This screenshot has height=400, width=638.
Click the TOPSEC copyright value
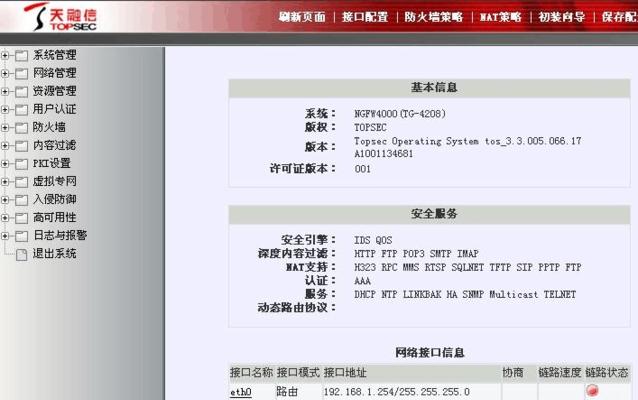coord(370,127)
